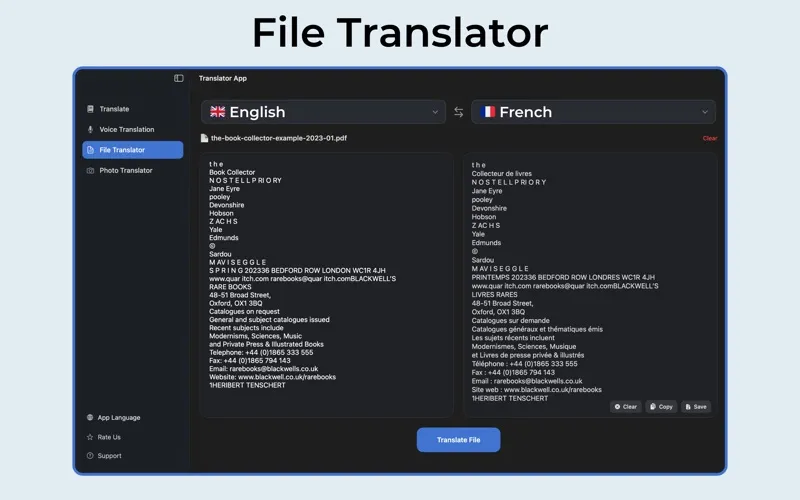Save the translated text
800x500 pixels.
[x=696, y=407]
